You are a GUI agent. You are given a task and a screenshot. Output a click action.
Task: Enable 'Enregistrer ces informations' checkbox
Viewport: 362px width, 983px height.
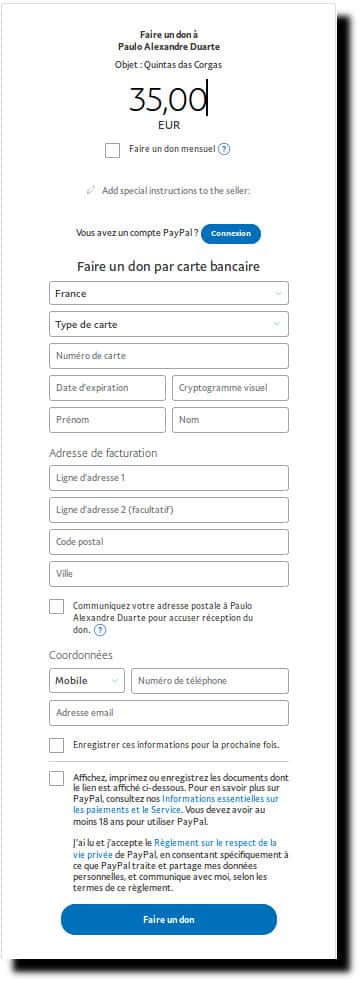pos(56,745)
